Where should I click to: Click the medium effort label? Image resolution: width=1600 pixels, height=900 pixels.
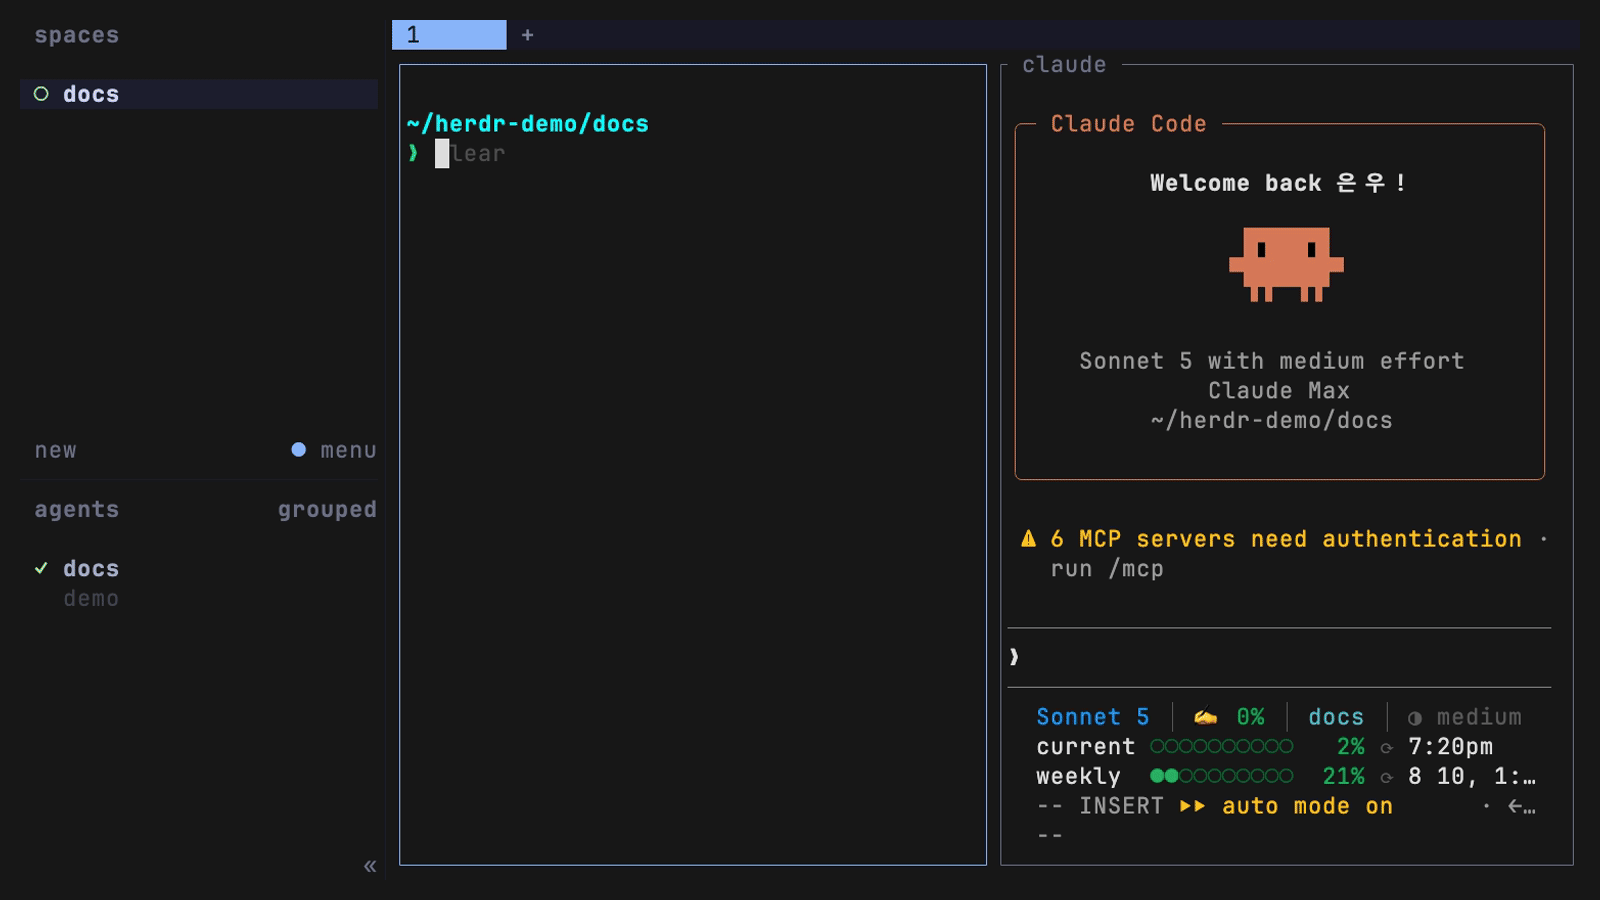1479,717
